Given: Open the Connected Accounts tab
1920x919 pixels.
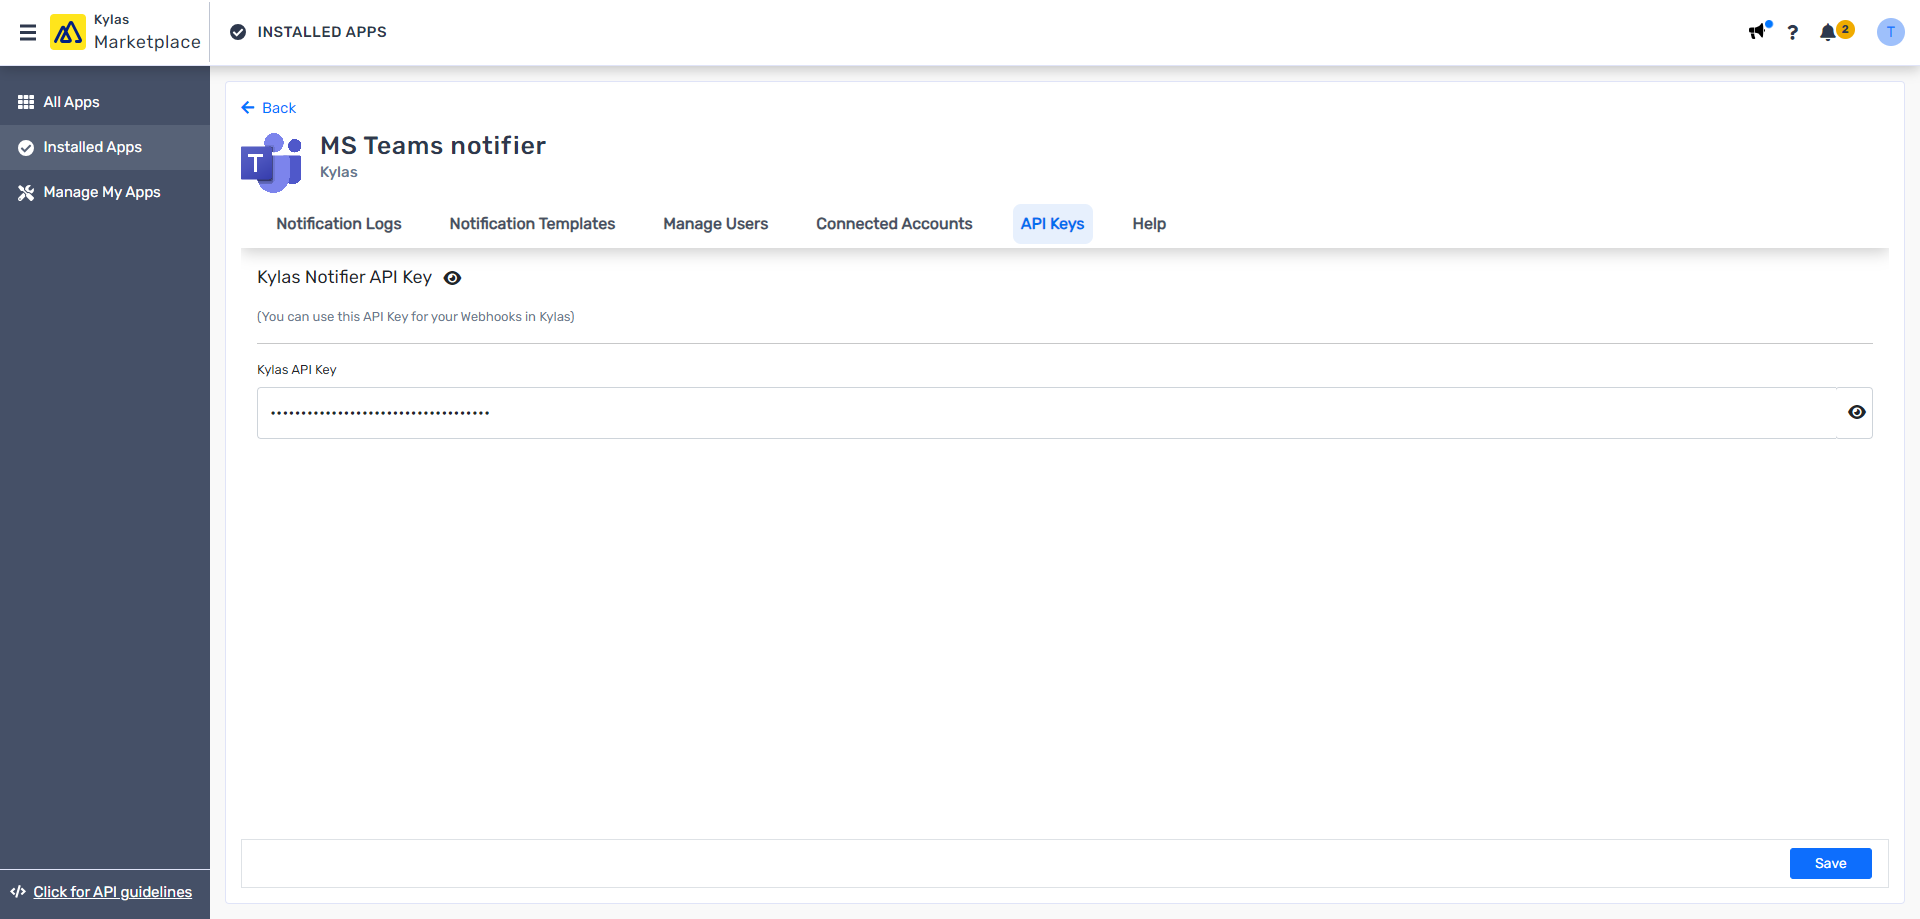Looking at the screenshot, I should pyautogui.click(x=894, y=224).
